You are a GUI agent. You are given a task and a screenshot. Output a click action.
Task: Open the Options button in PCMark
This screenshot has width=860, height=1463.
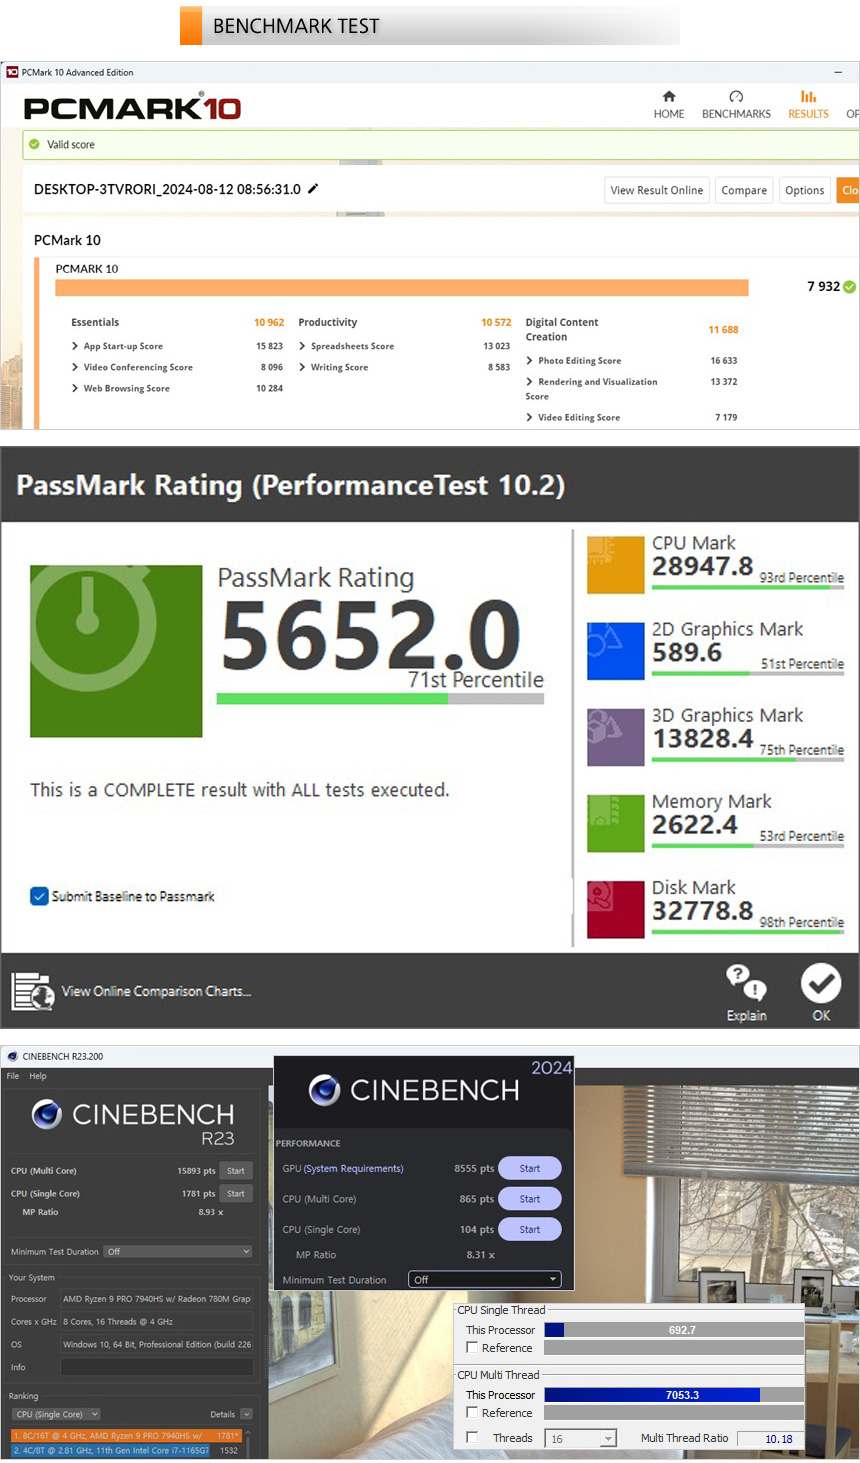coord(804,190)
